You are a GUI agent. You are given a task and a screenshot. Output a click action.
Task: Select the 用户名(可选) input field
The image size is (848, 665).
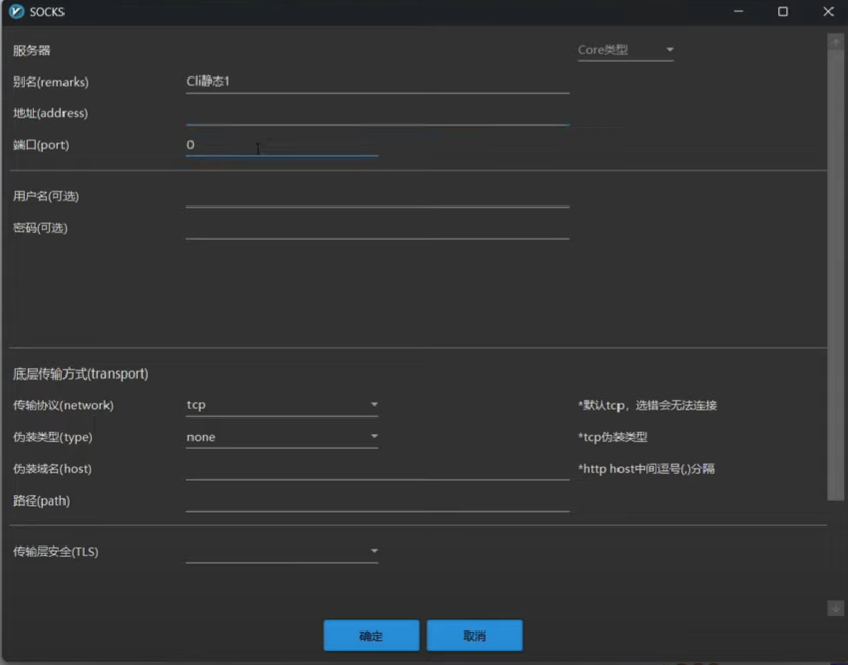coord(377,196)
